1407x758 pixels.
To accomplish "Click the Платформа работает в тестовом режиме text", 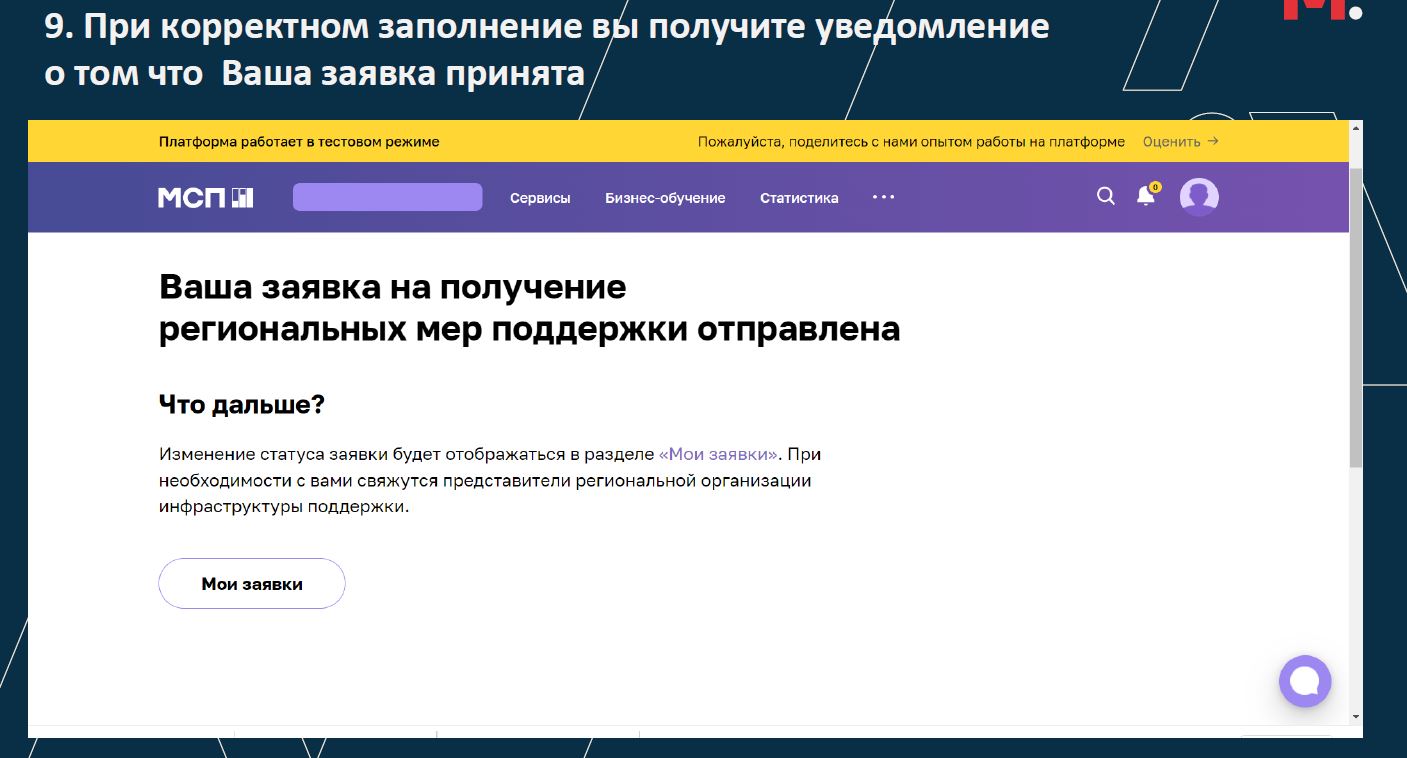I will click(299, 142).
